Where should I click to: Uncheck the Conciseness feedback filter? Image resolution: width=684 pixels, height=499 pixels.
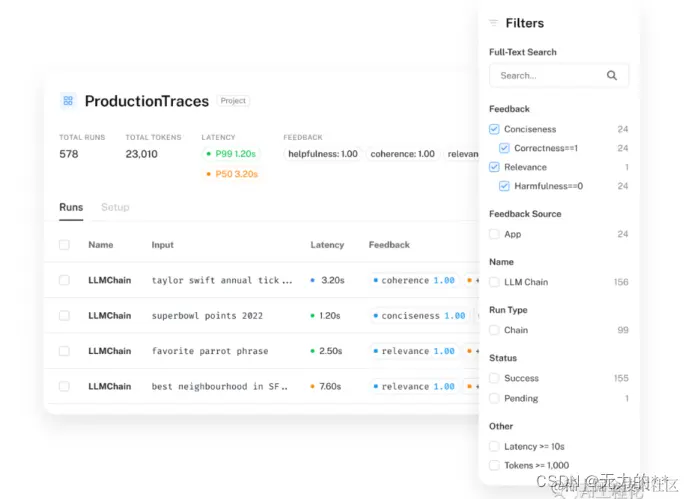(x=494, y=129)
